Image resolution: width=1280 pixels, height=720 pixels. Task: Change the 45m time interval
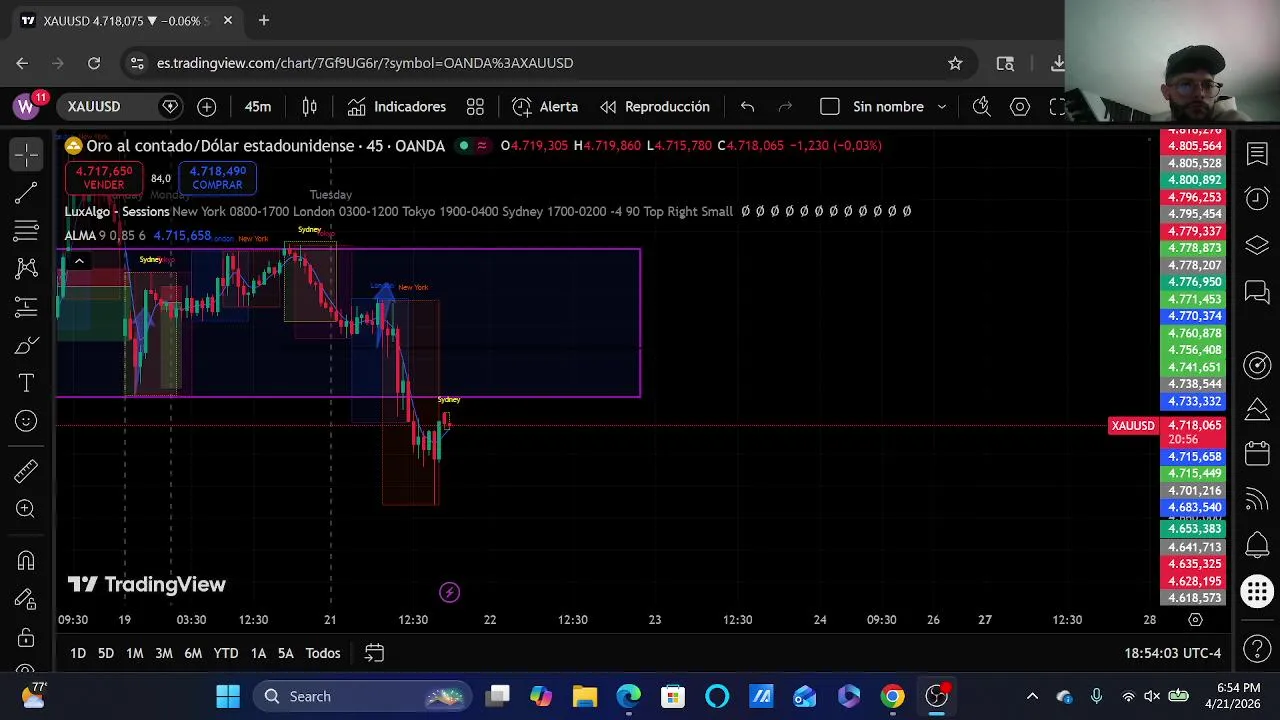coord(258,107)
